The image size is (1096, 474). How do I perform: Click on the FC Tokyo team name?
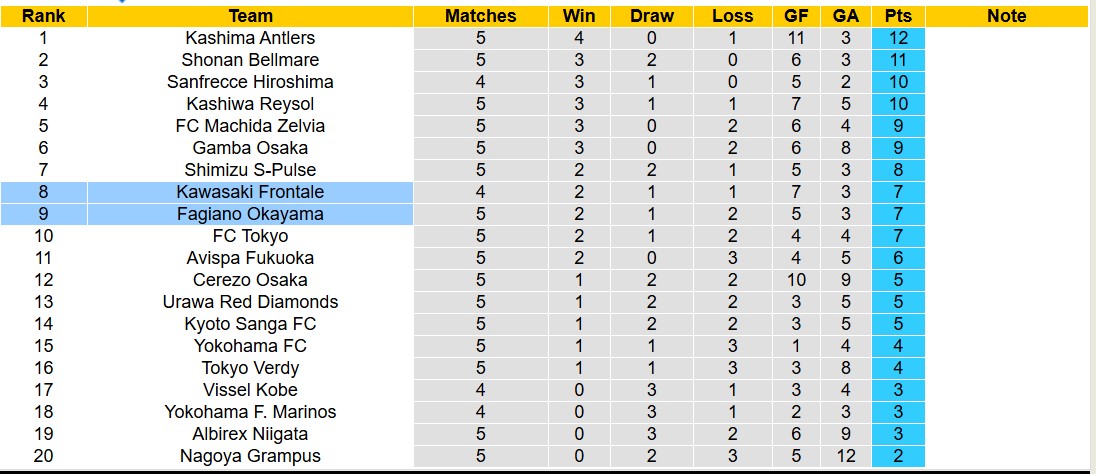(250, 236)
